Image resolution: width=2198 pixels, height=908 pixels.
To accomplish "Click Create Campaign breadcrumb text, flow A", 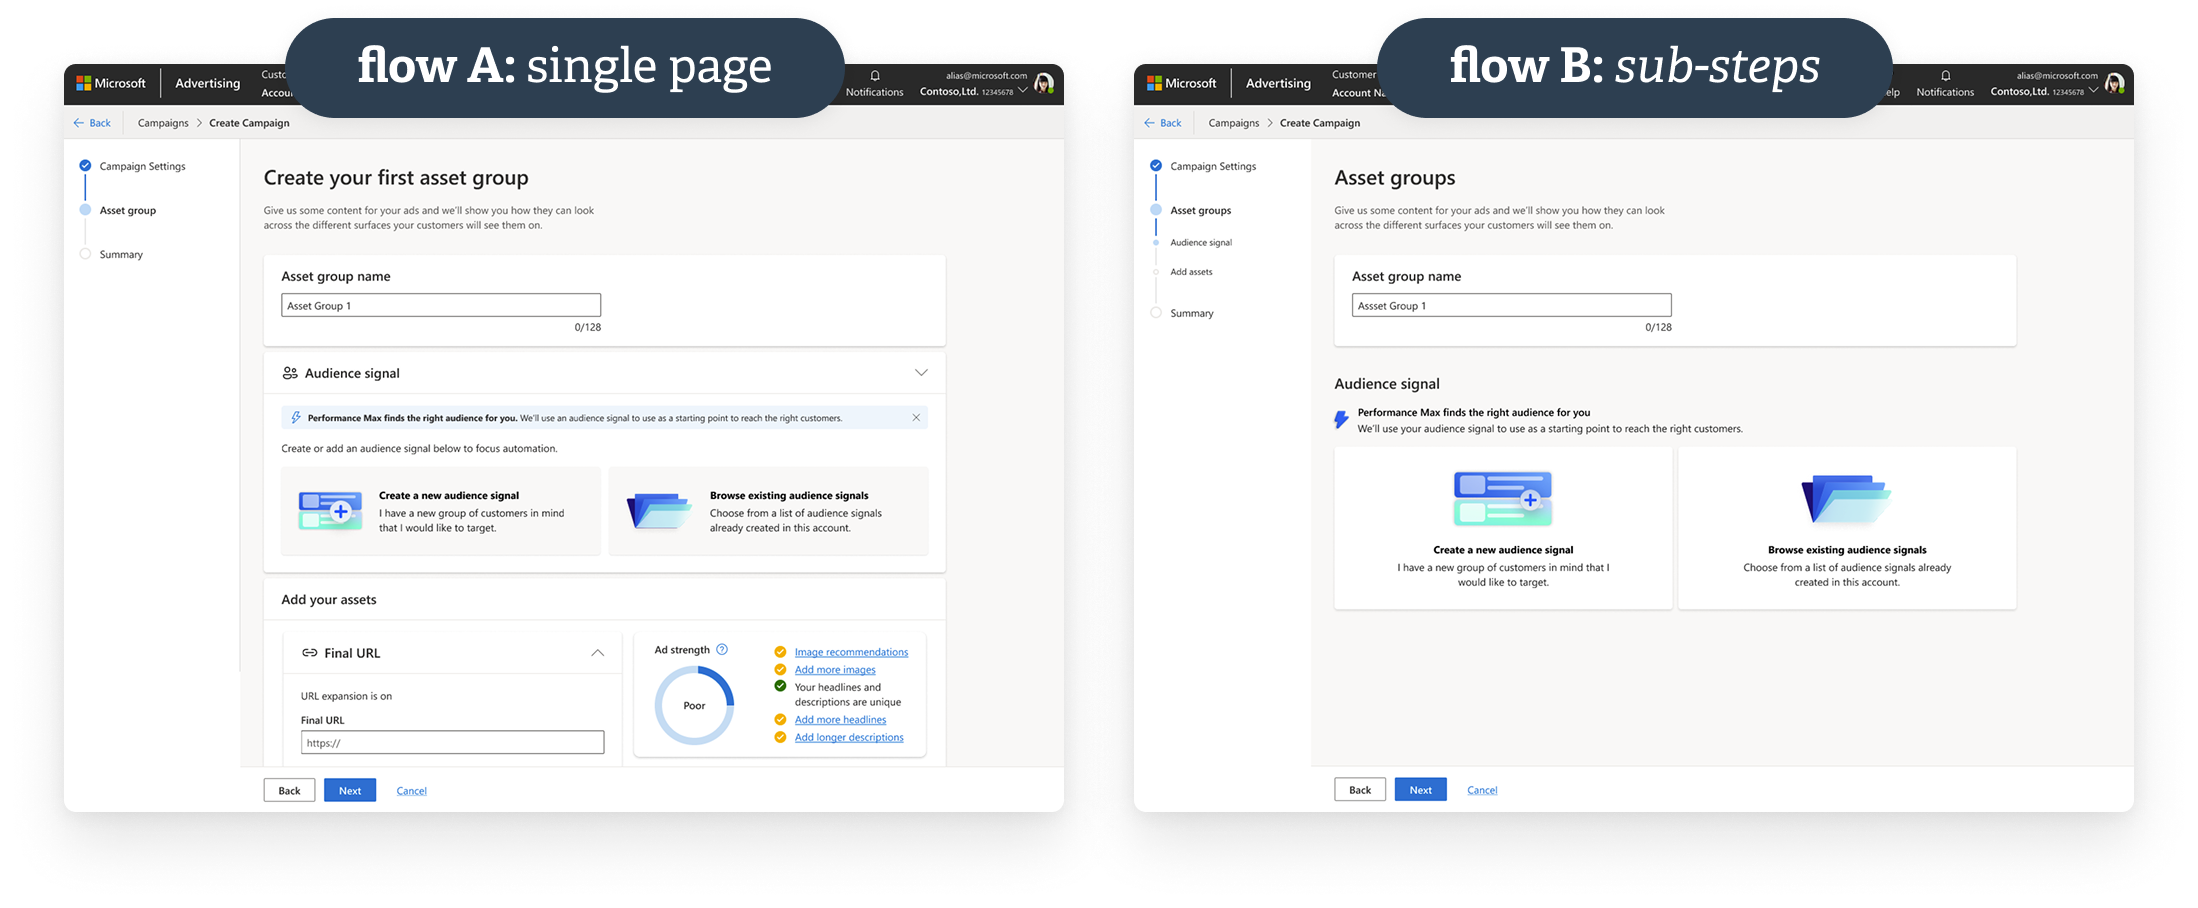I will coord(249,123).
